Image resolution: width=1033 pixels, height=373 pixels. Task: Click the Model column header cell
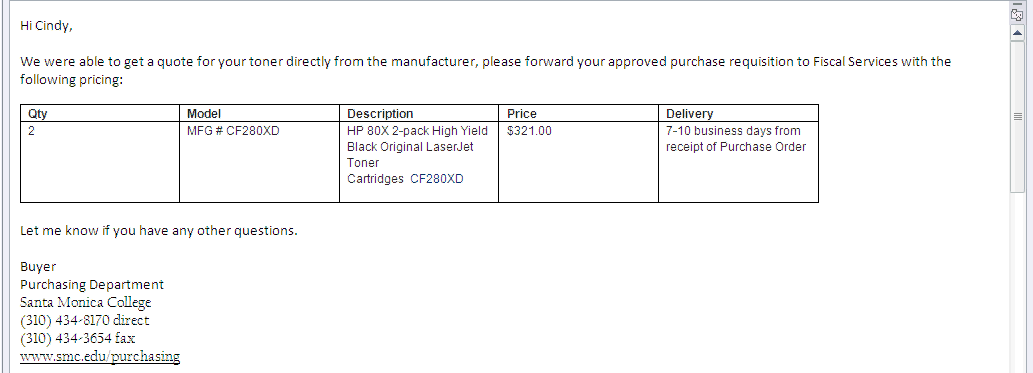(x=260, y=113)
